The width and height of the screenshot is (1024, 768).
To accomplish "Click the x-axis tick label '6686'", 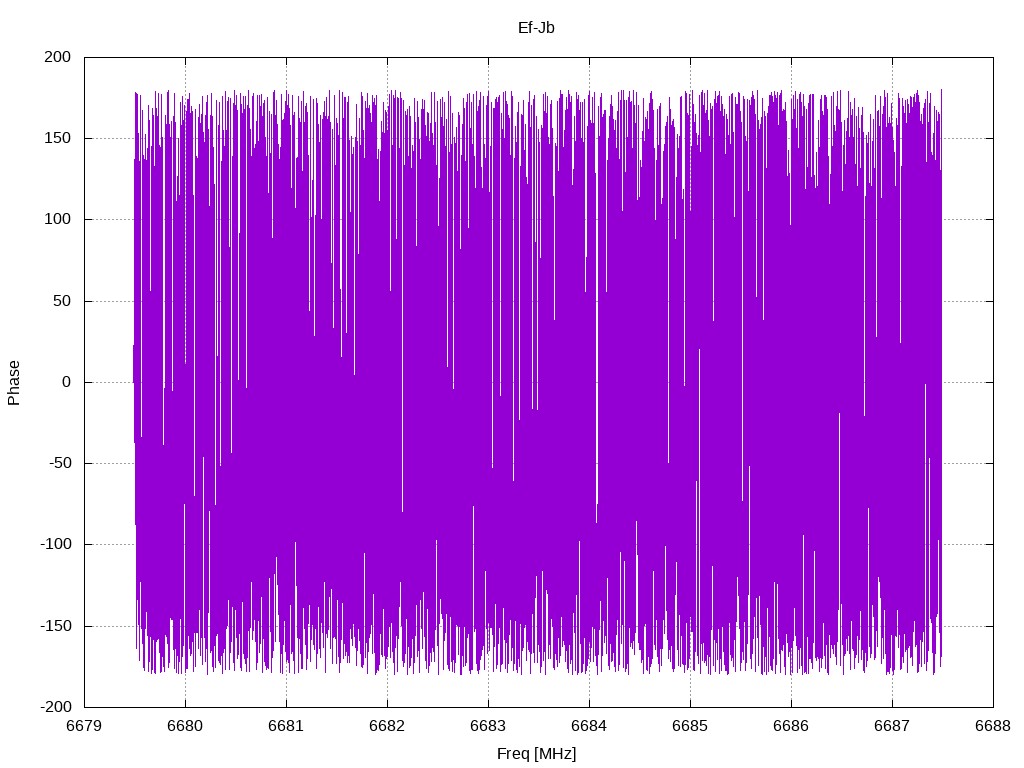I will tap(791, 726).
